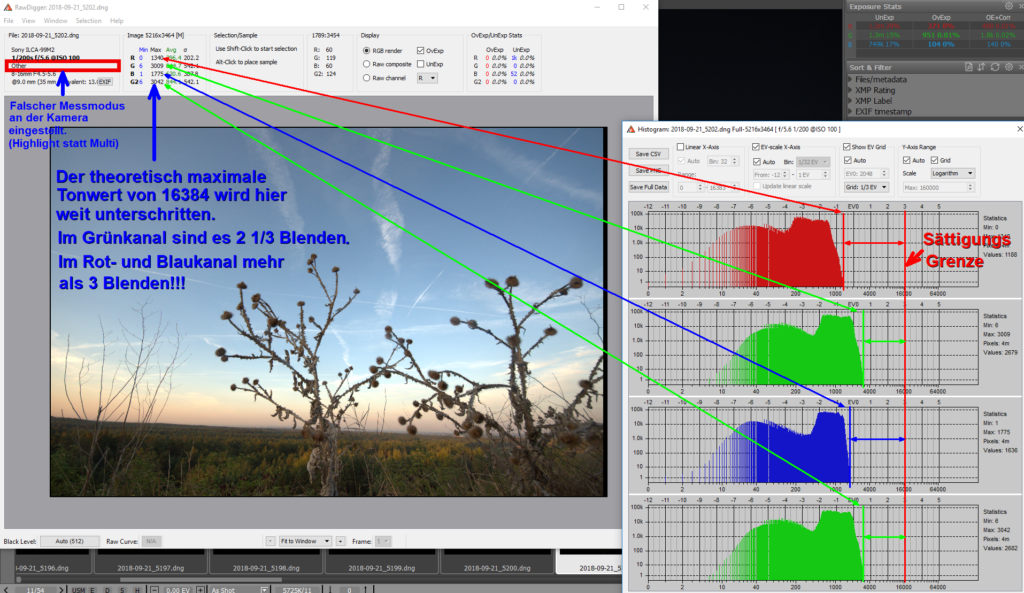Toggle the OvExp display checkbox
This screenshot has width=1024, height=593.
pyautogui.click(x=421, y=49)
